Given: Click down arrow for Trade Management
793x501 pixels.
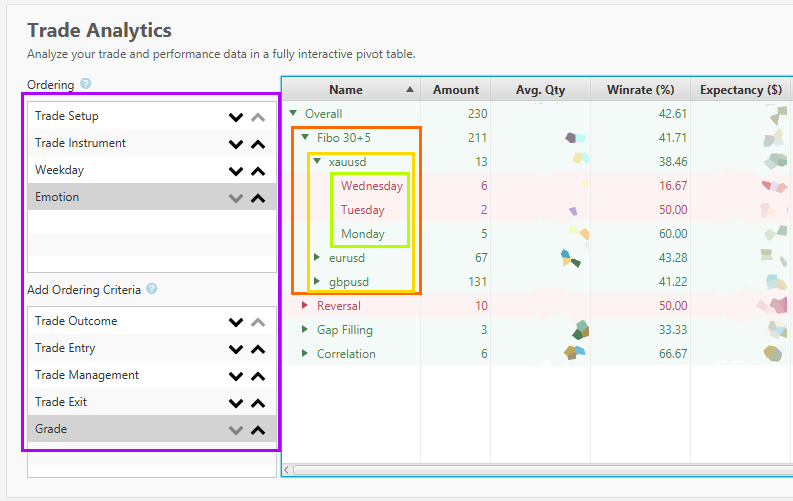Looking at the screenshot, I should coord(236,376).
